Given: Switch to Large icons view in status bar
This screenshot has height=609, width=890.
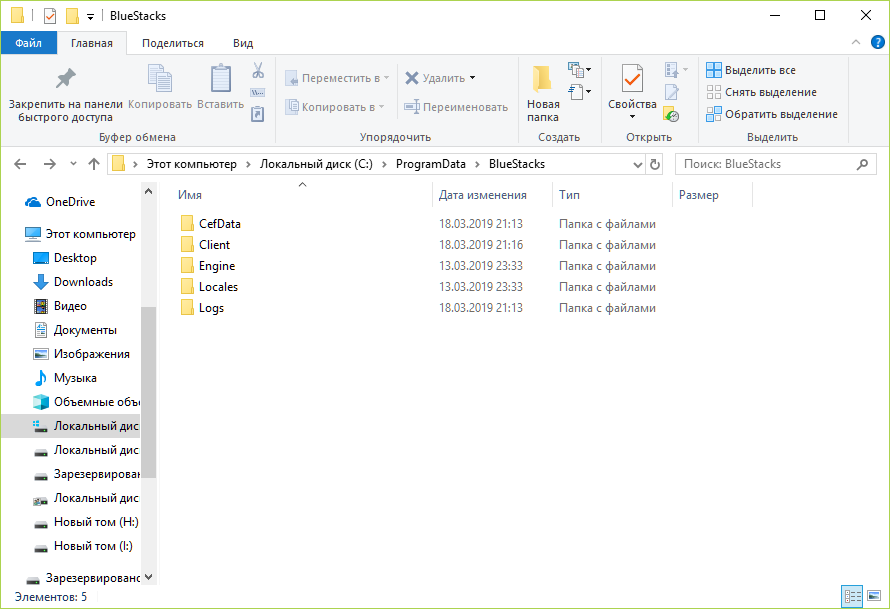Looking at the screenshot, I should click(x=874, y=596).
